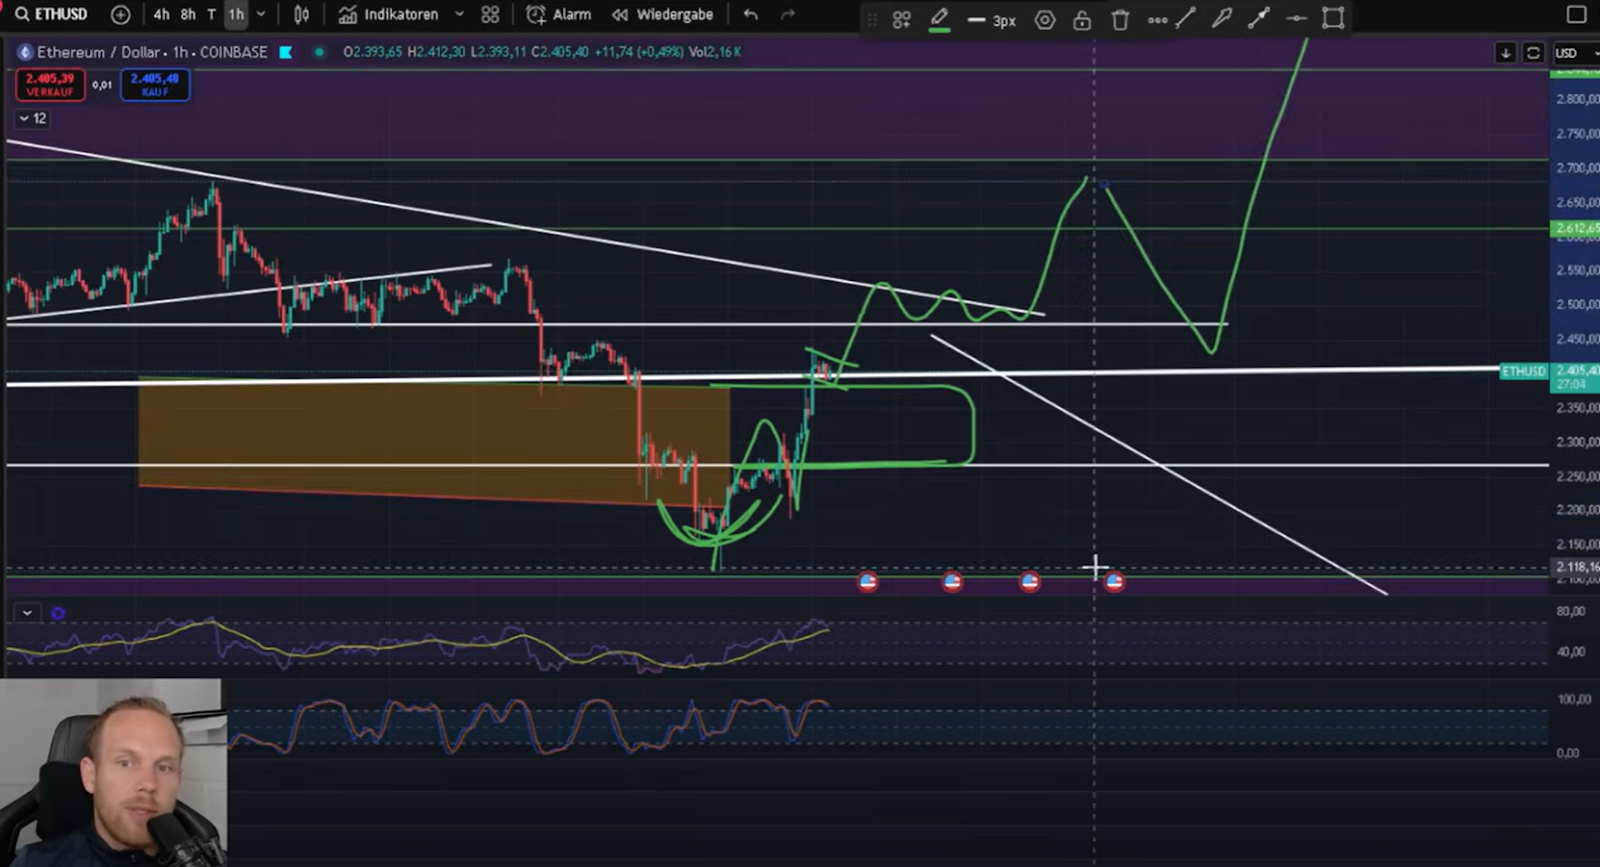Toggle the drawing lock icon
The height and width of the screenshot is (867, 1600).
click(x=1082, y=19)
